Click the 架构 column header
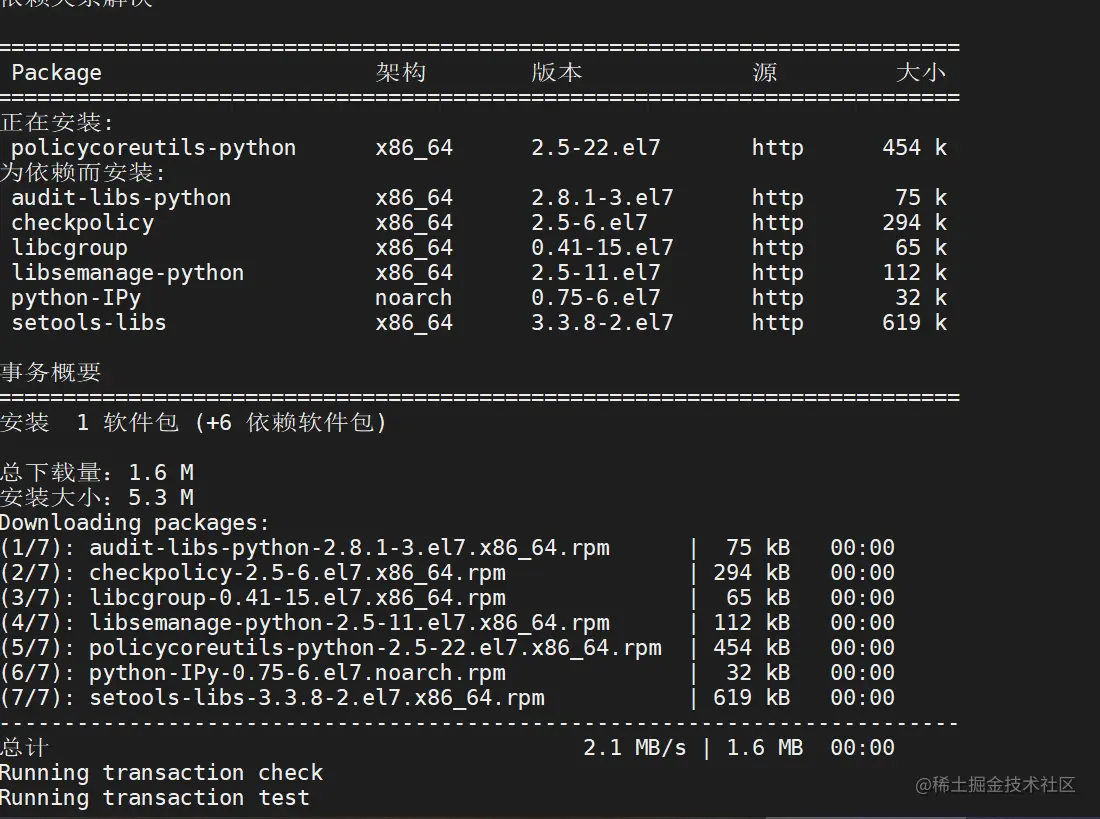 tap(401, 73)
